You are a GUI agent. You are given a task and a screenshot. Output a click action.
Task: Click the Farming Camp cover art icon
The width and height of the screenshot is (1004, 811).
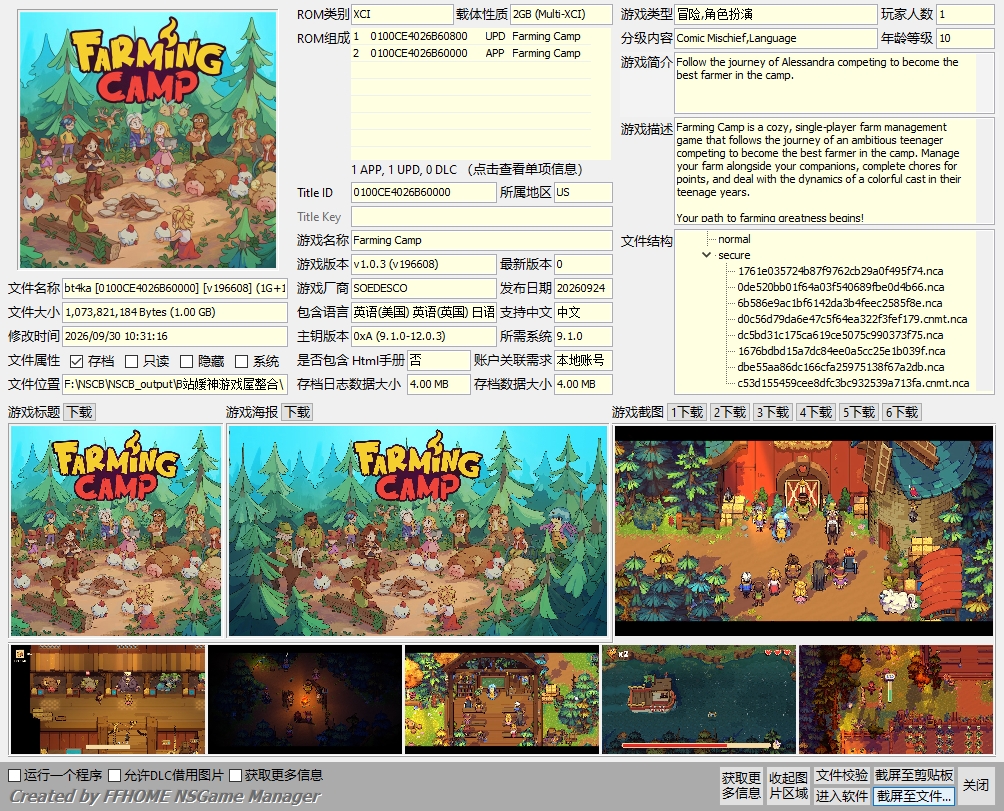148,140
